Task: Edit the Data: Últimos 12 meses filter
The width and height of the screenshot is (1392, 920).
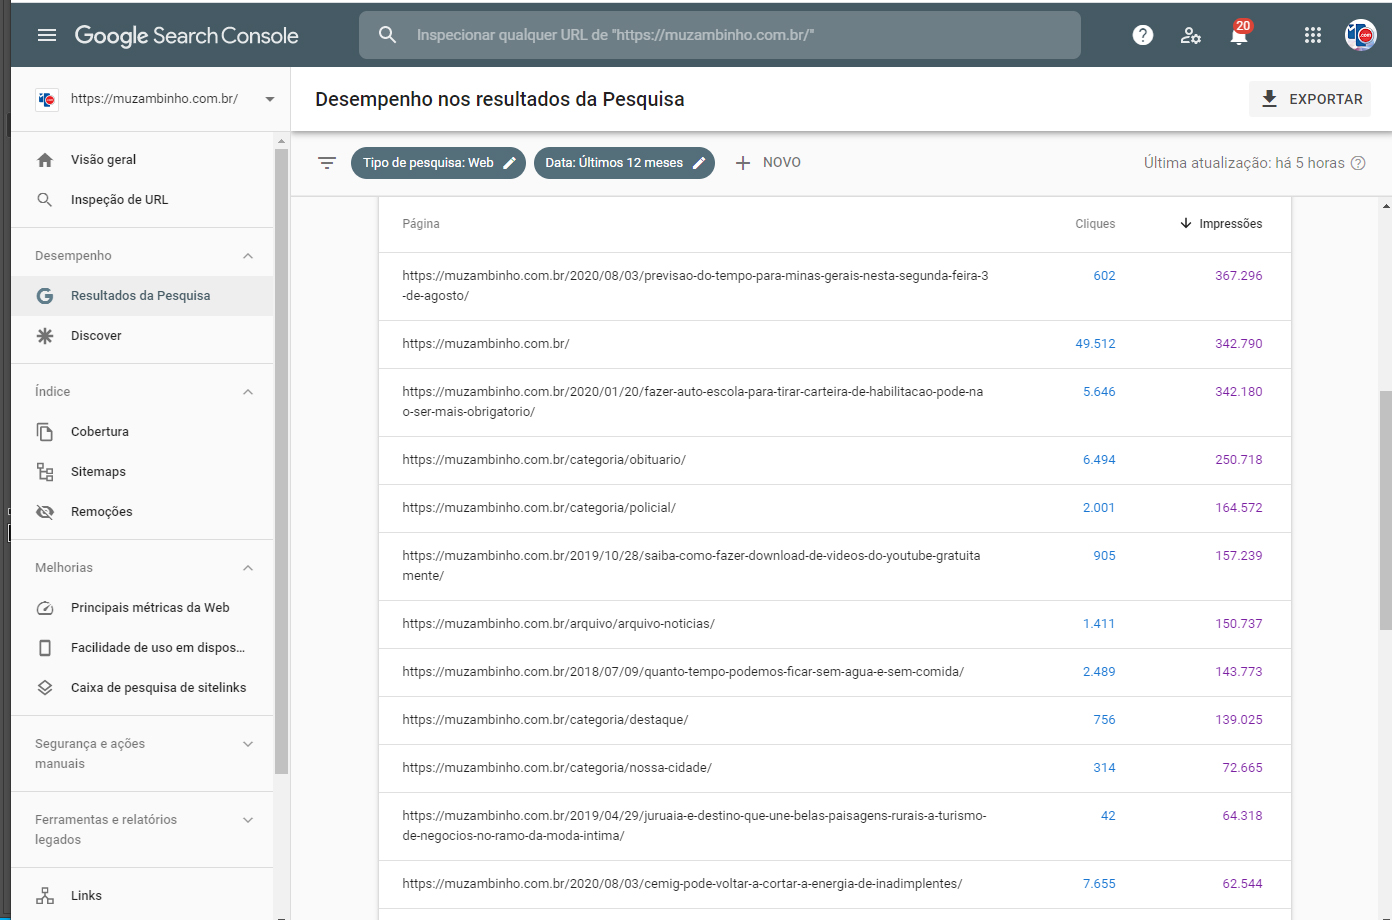Action: 624,163
